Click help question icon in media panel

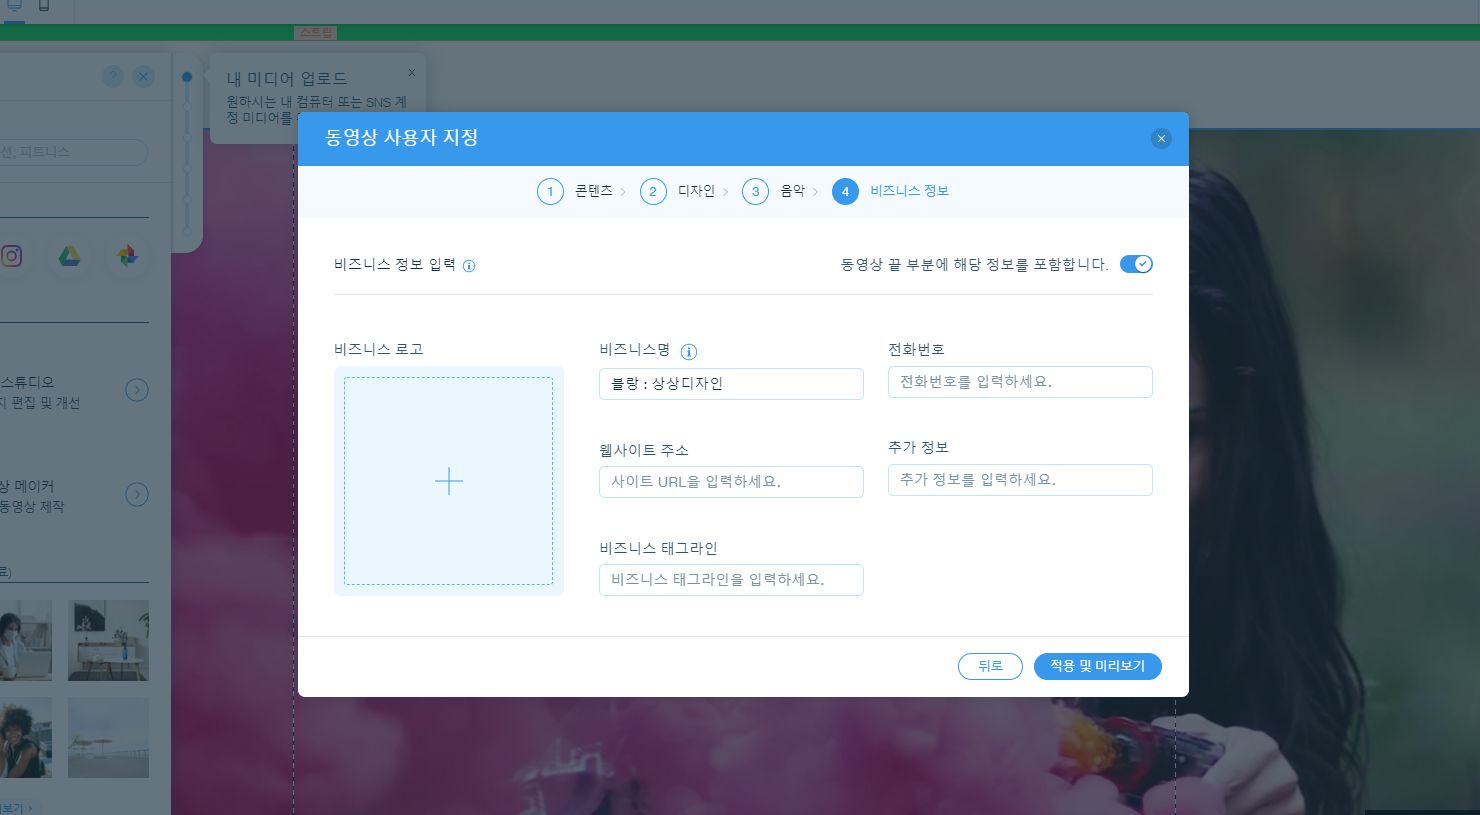[113, 77]
